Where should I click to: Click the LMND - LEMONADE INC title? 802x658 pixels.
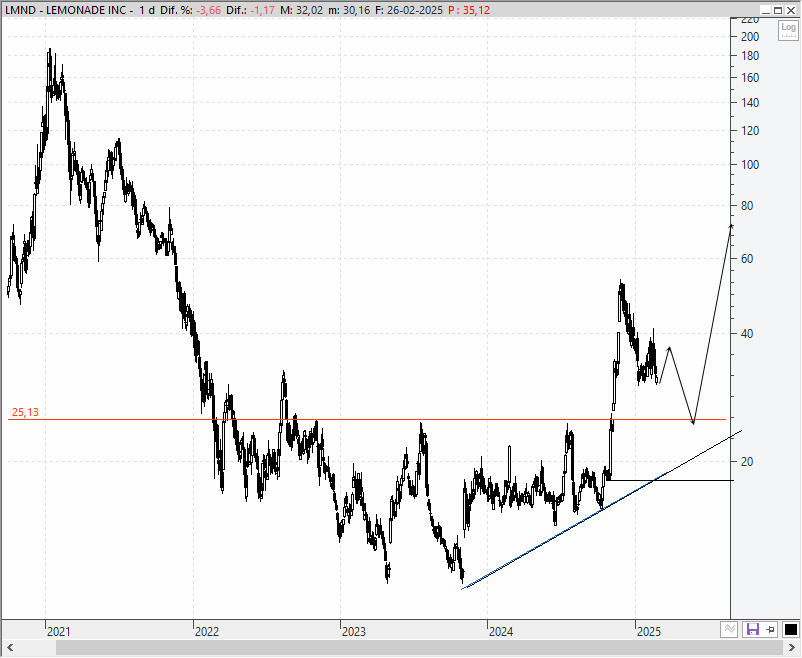[65, 10]
